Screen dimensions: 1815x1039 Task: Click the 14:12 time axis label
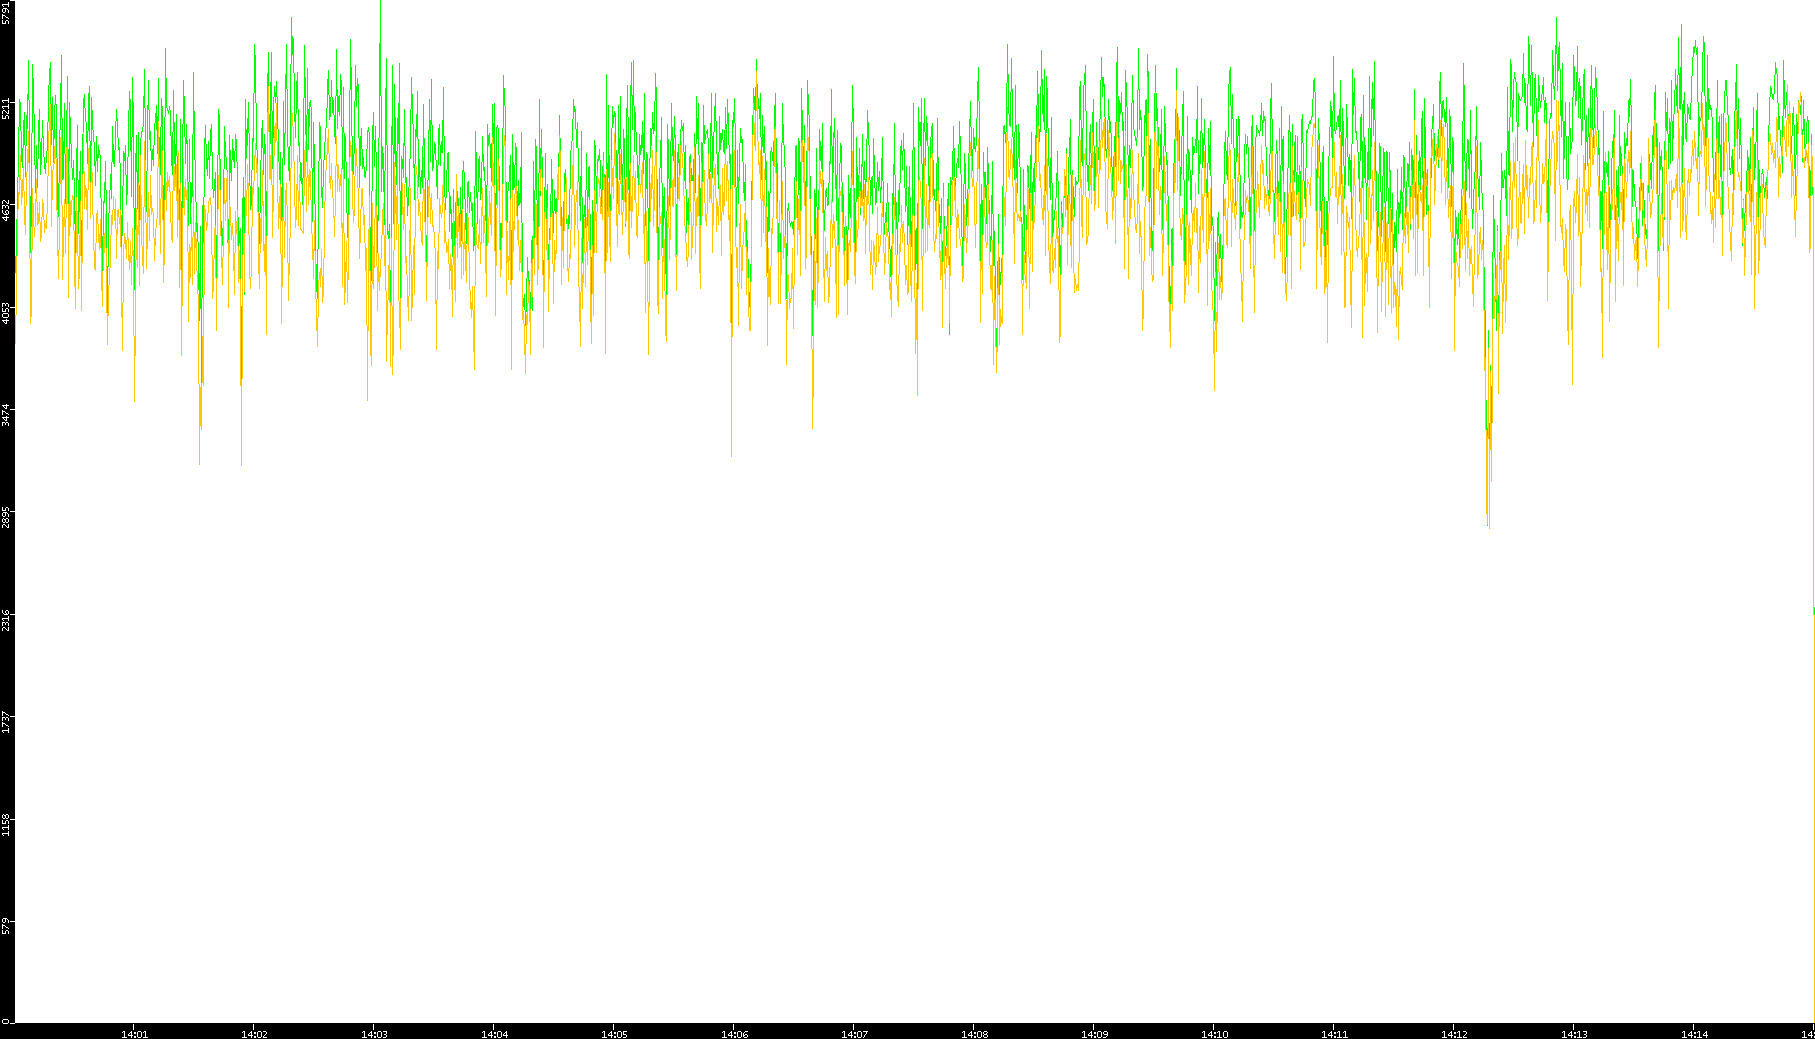coord(1454,1033)
